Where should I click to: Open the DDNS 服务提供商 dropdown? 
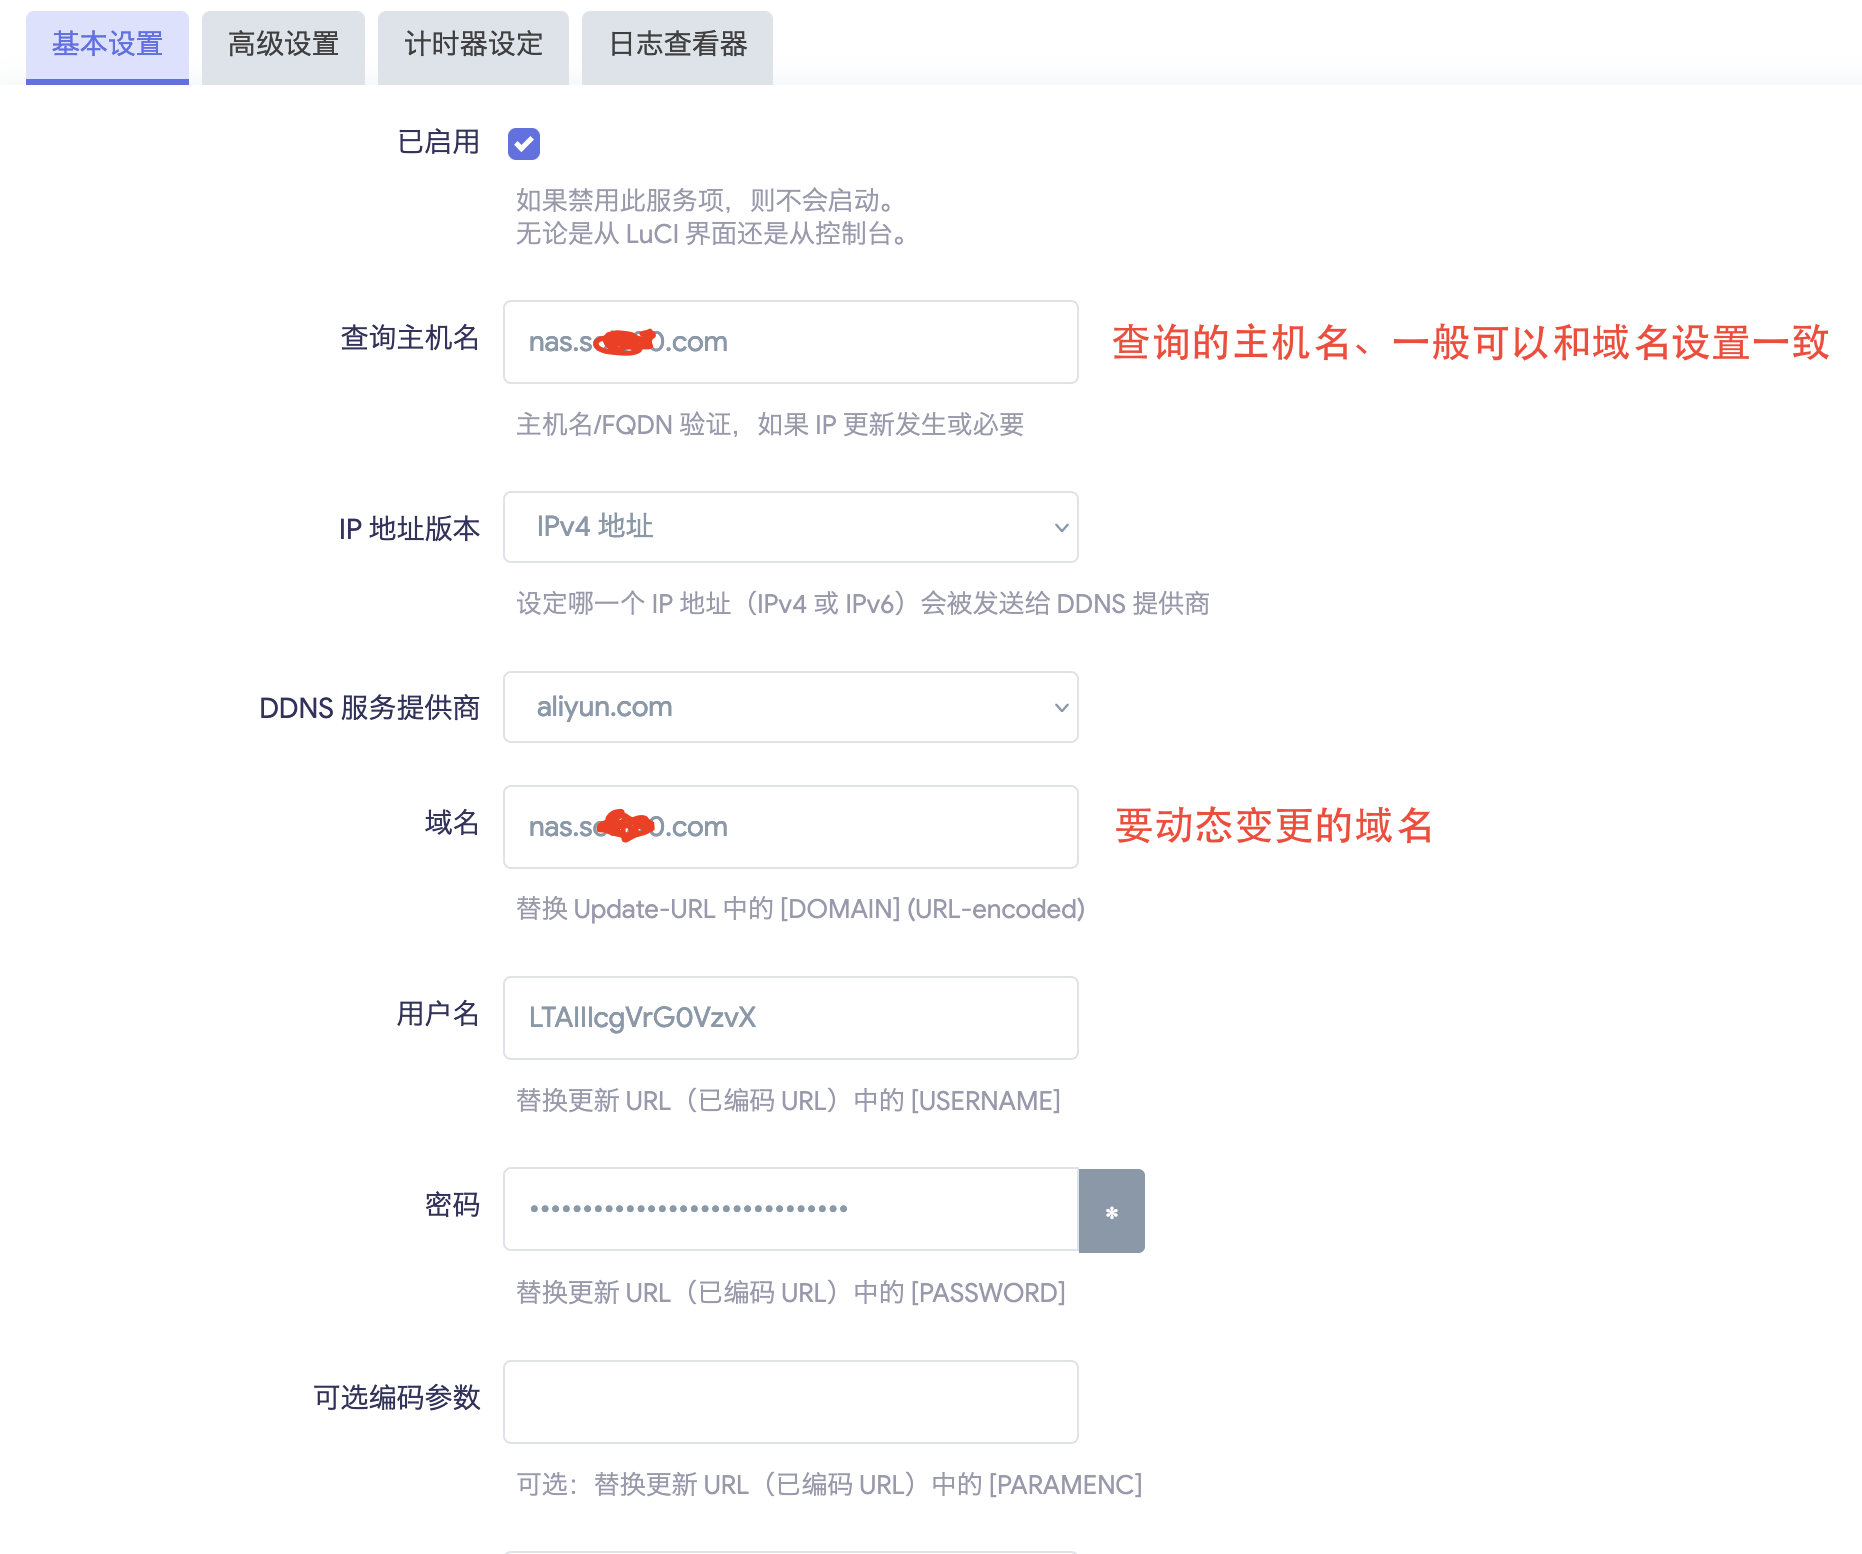pos(790,707)
